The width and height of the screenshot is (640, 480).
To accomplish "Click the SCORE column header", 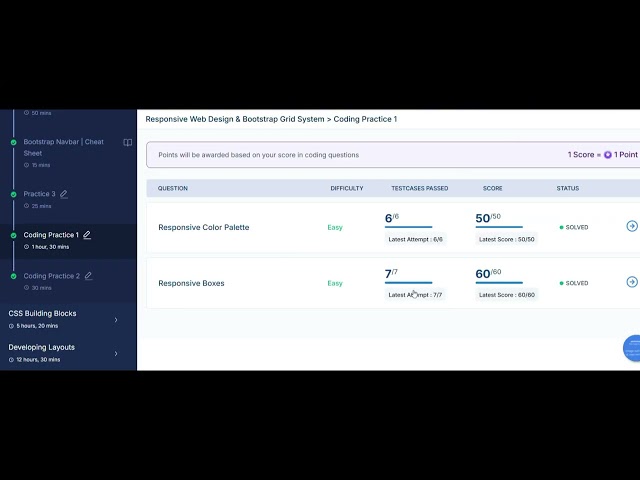I will pos(493,188).
